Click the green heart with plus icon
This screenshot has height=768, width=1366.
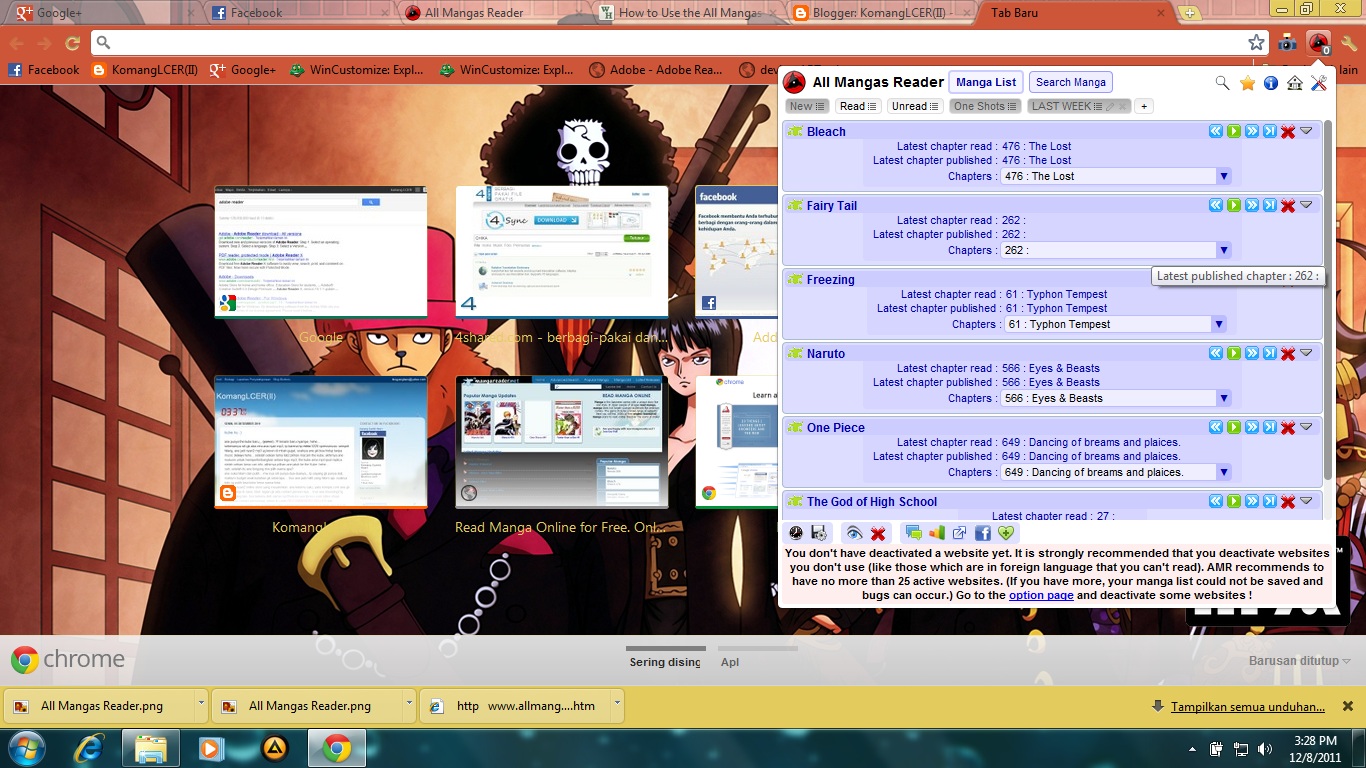(x=1006, y=533)
